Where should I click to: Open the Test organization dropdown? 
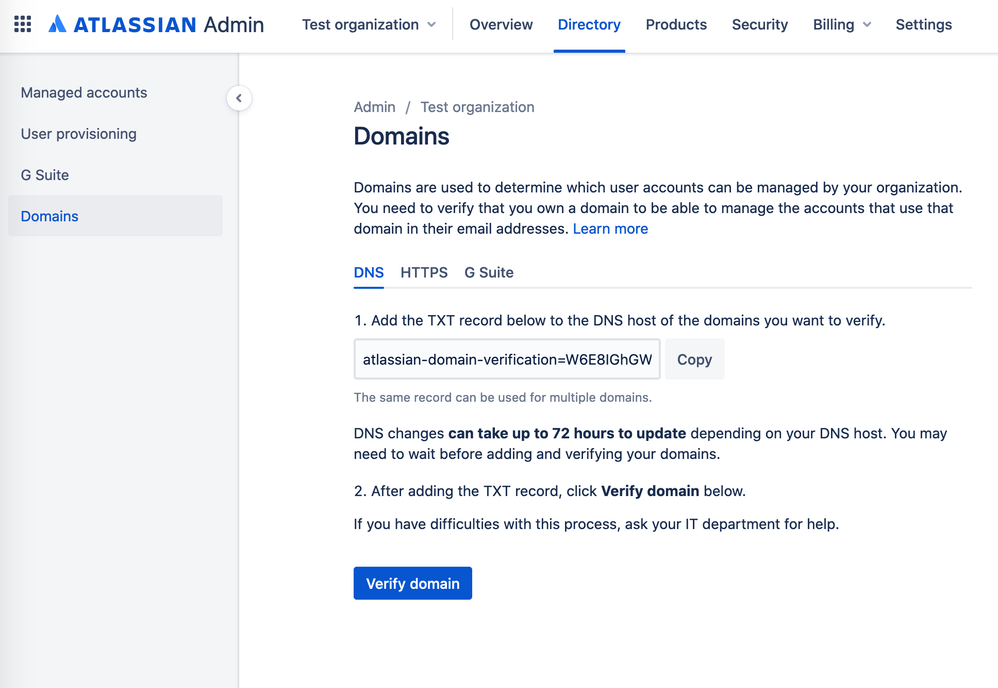[369, 24]
